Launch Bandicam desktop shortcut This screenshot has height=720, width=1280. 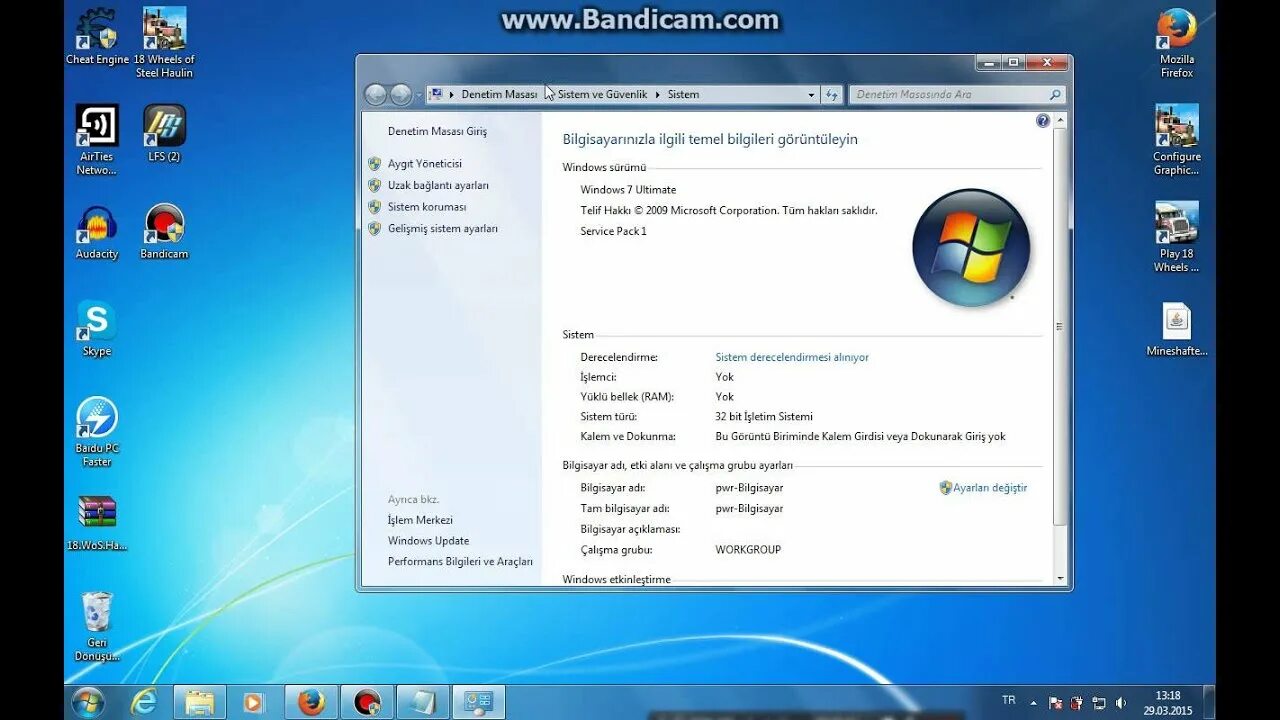click(164, 232)
